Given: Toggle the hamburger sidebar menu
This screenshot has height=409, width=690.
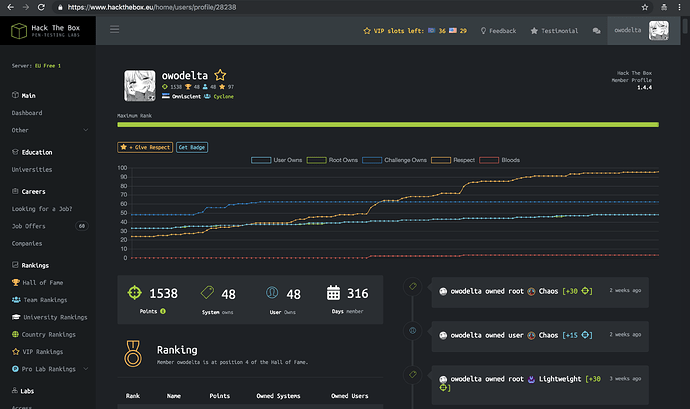Looking at the screenshot, I should (x=114, y=29).
